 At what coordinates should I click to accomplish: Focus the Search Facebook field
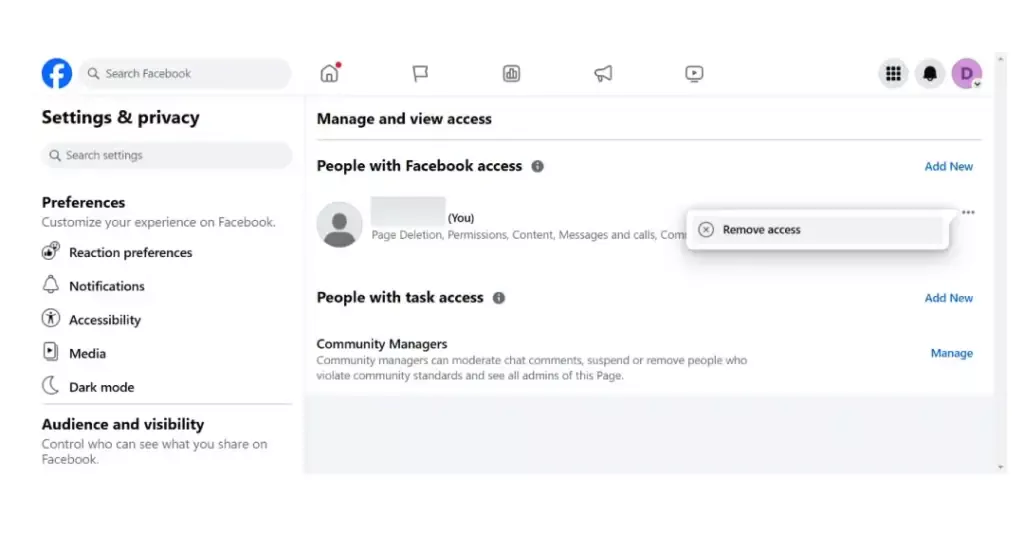click(185, 73)
